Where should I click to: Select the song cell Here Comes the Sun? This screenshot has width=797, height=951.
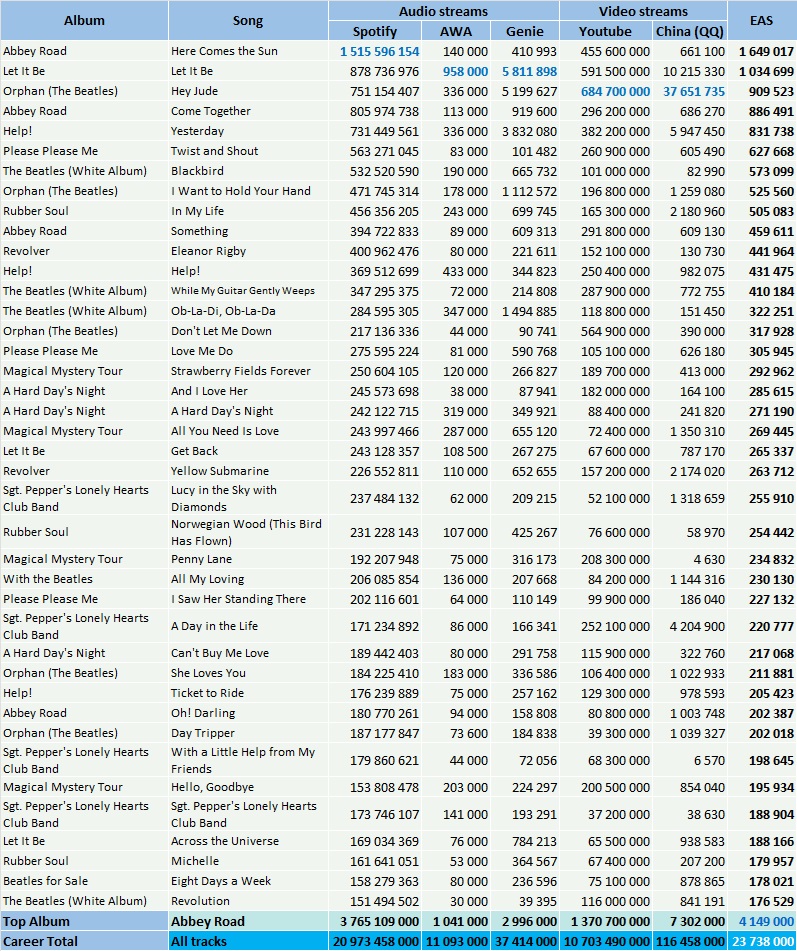pos(248,51)
